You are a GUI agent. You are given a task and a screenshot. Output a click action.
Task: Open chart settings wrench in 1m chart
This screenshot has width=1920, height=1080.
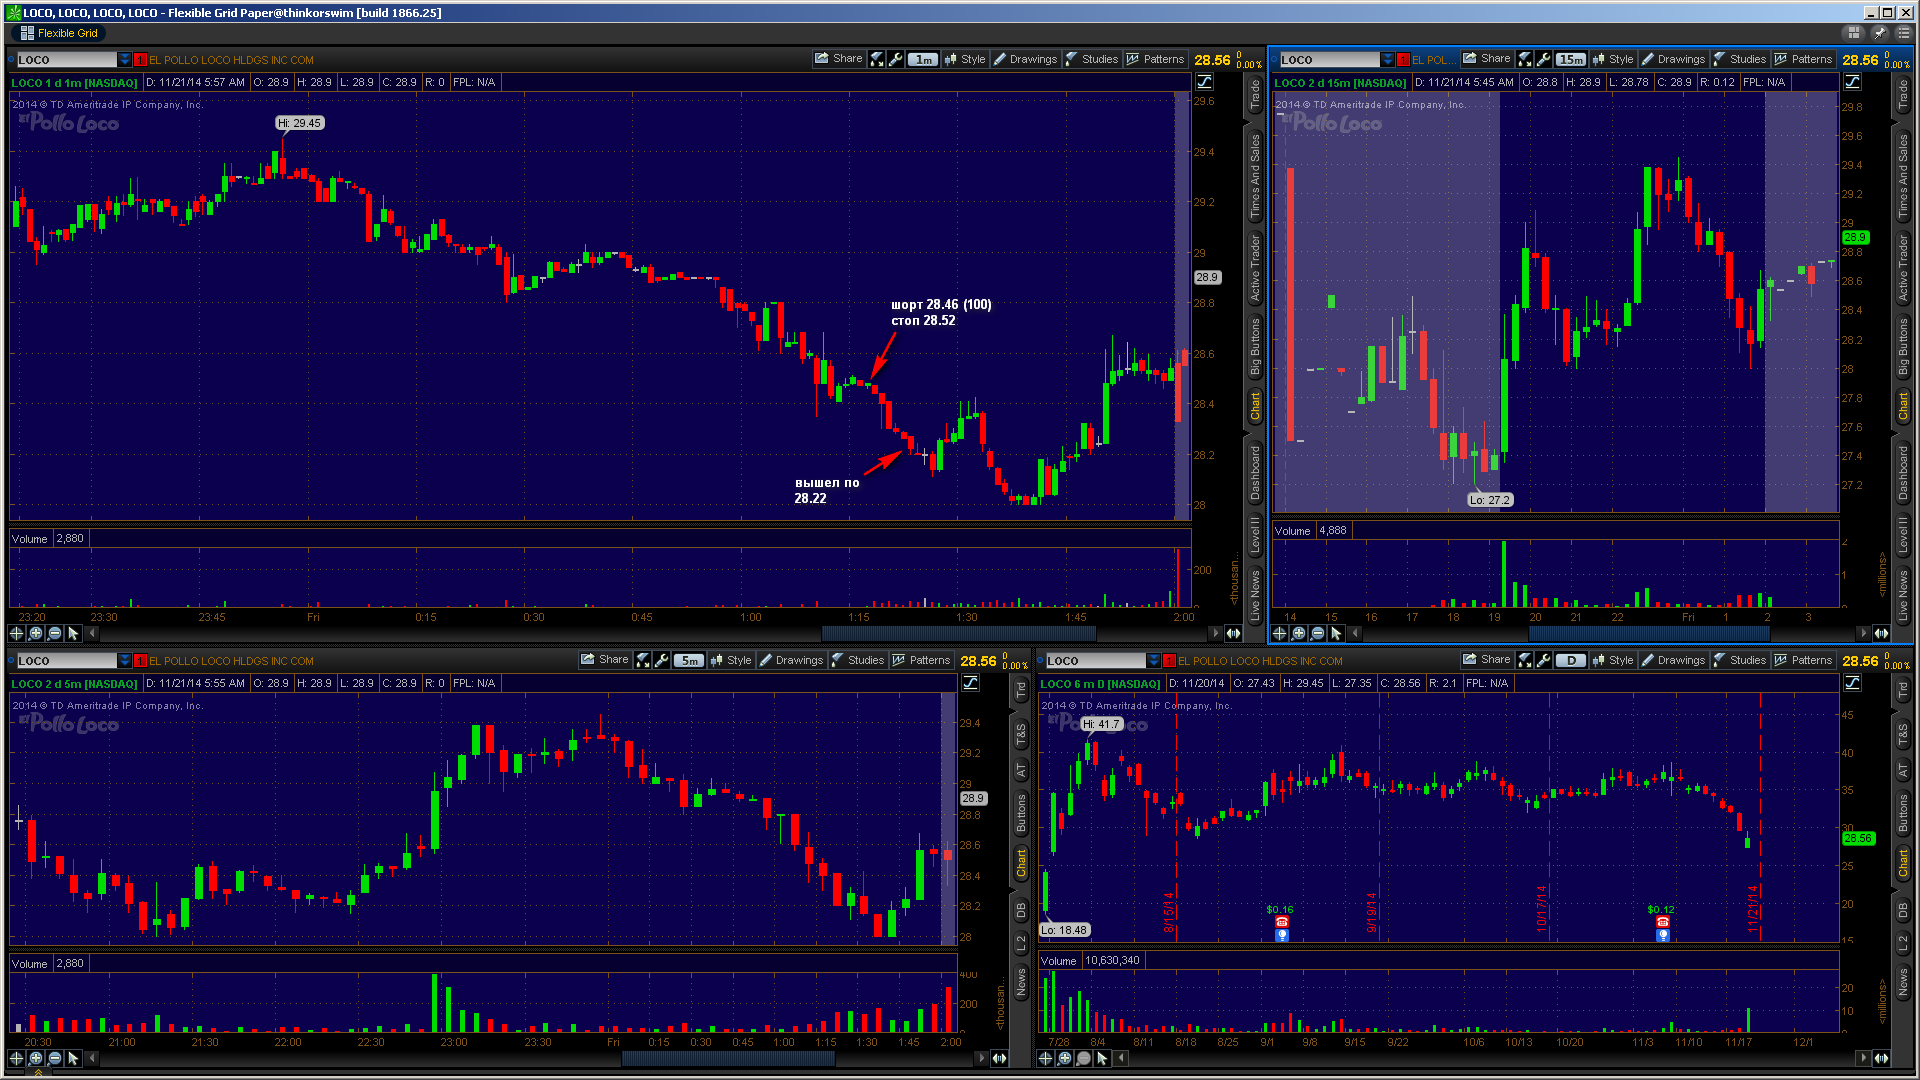(x=896, y=59)
